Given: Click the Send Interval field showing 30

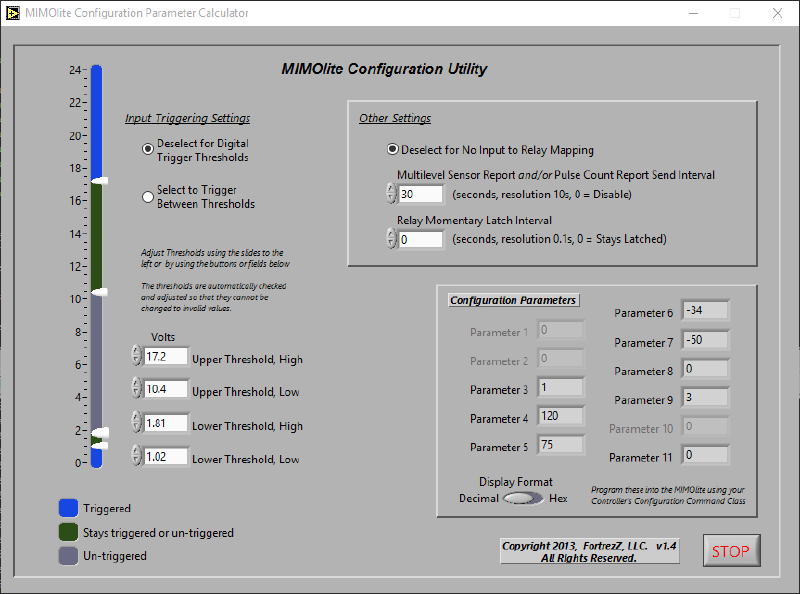Looking at the screenshot, I should click(420, 194).
